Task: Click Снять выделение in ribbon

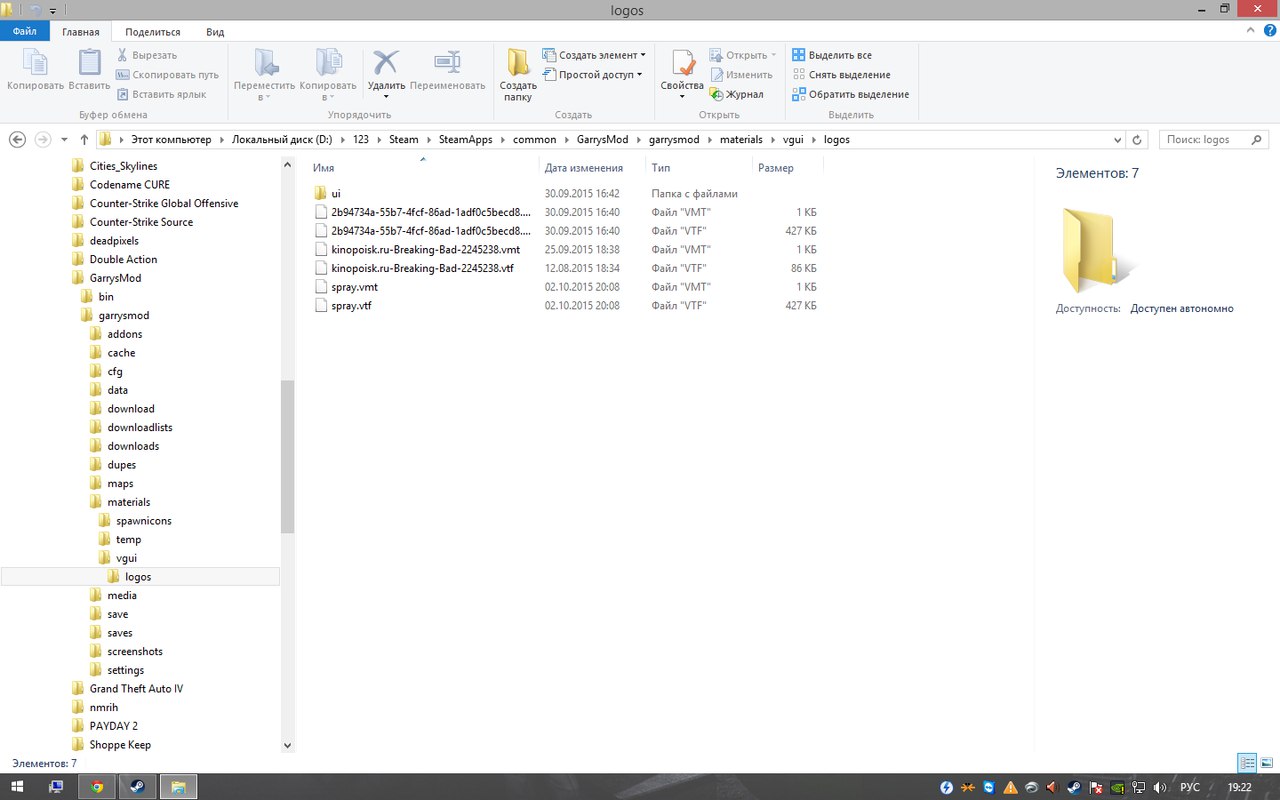Action: pos(841,75)
